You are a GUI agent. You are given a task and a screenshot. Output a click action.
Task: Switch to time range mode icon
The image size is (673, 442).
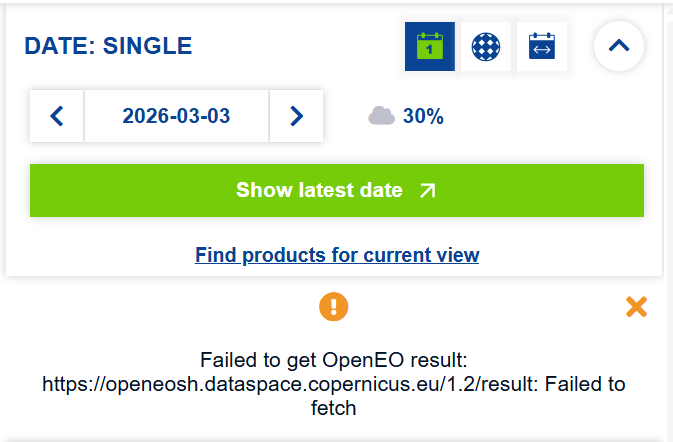pyautogui.click(x=542, y=47)
